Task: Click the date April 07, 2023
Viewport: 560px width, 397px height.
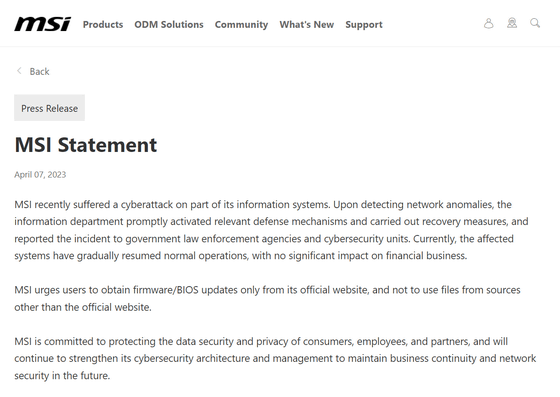Action: (40, 175)
